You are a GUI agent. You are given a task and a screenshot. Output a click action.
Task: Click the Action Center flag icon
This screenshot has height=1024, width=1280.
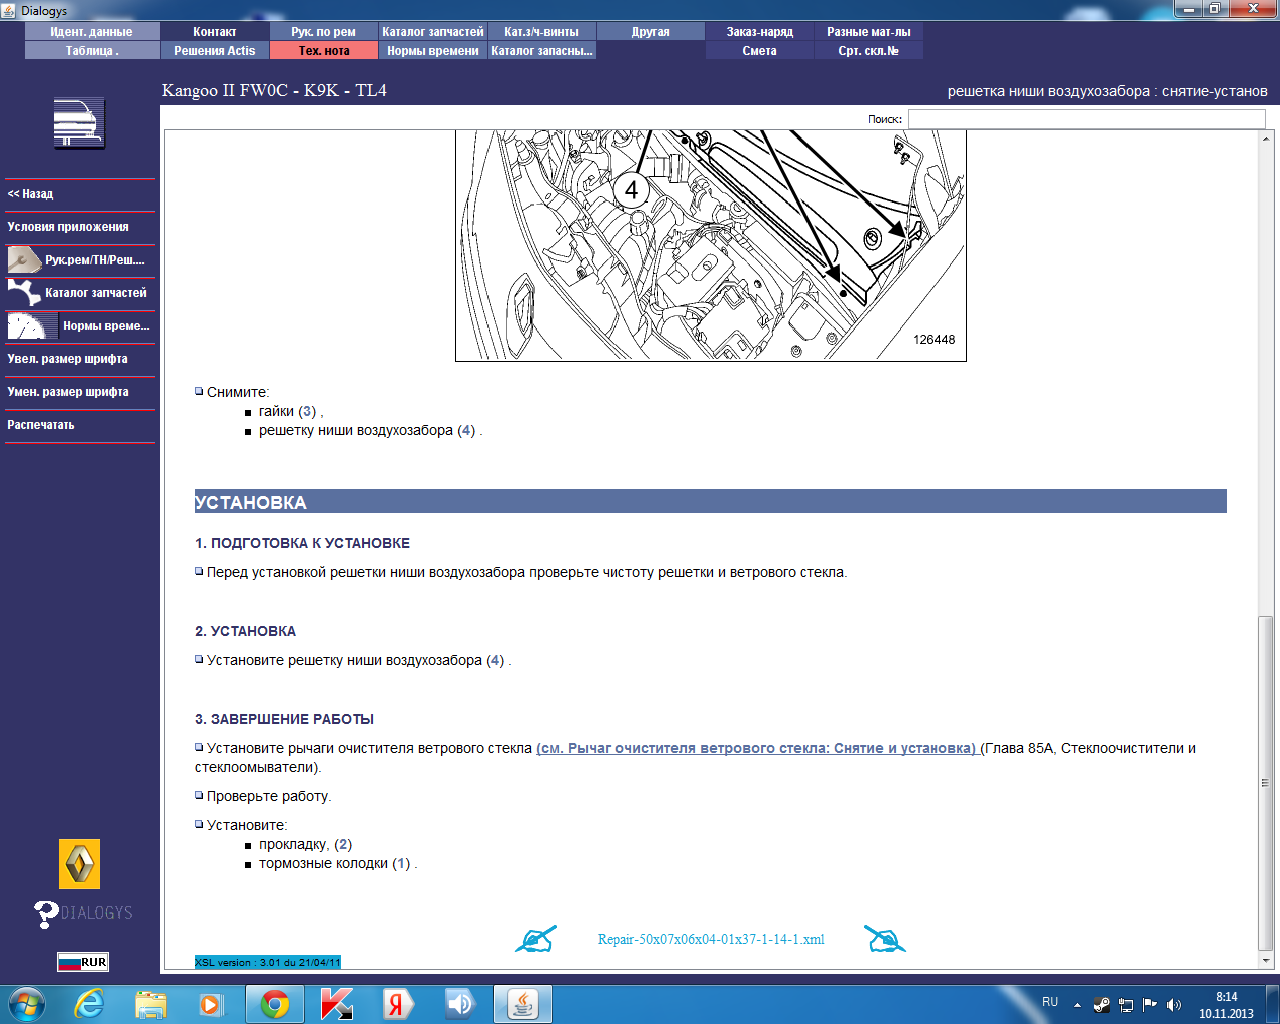1149,1005
